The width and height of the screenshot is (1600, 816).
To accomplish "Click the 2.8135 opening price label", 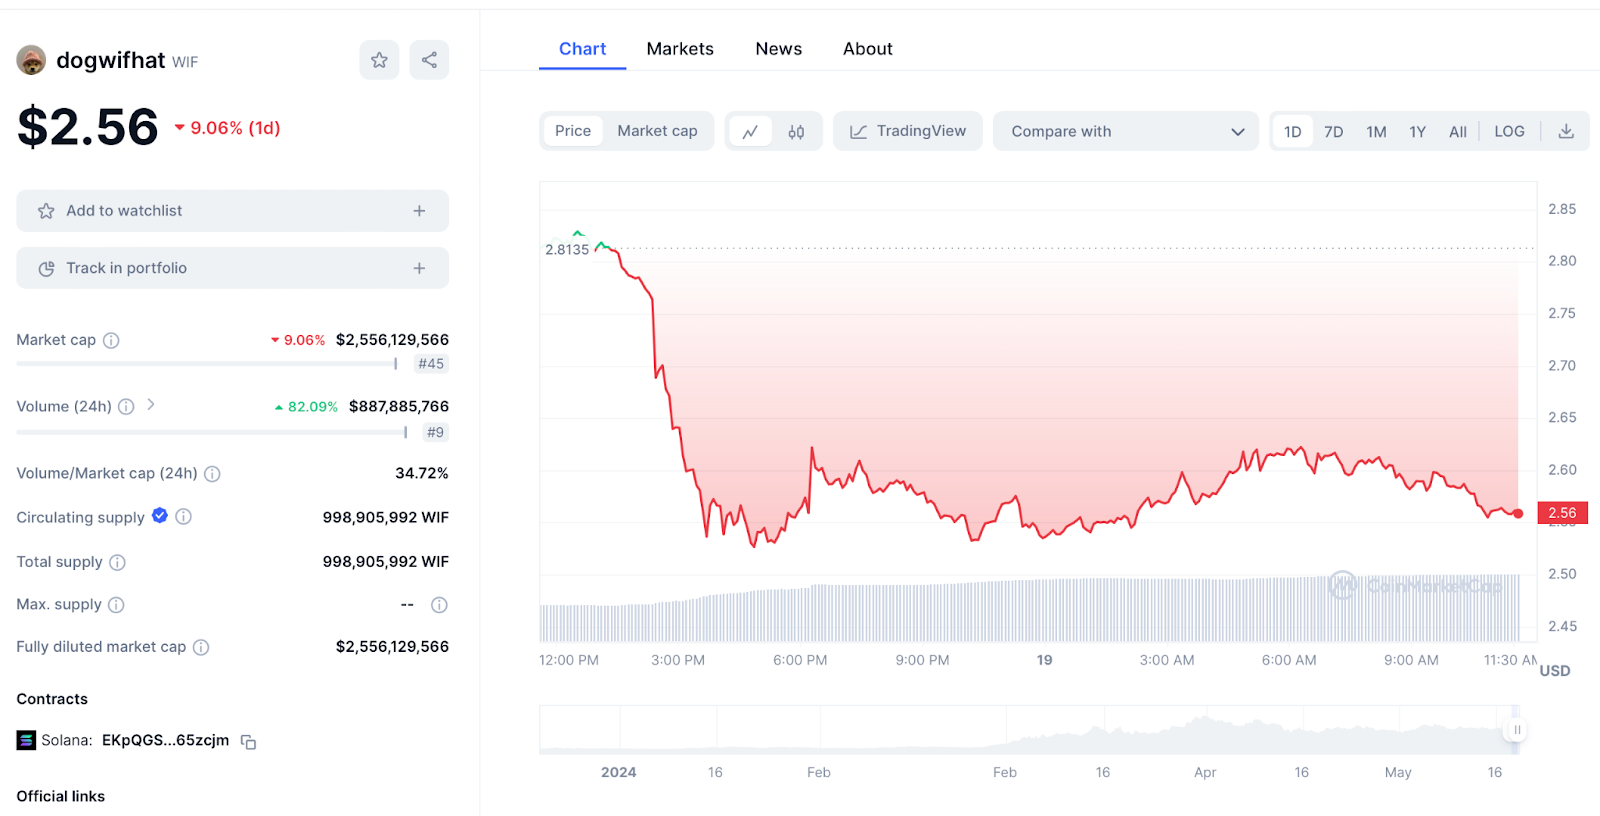I will tap(567, 250).
